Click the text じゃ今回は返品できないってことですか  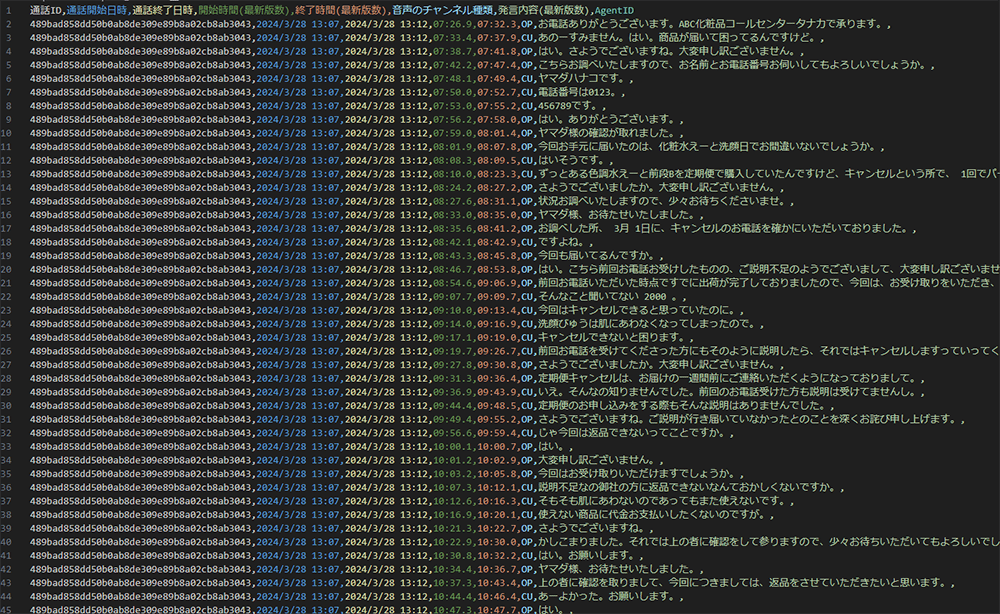[x=629, y=433]
